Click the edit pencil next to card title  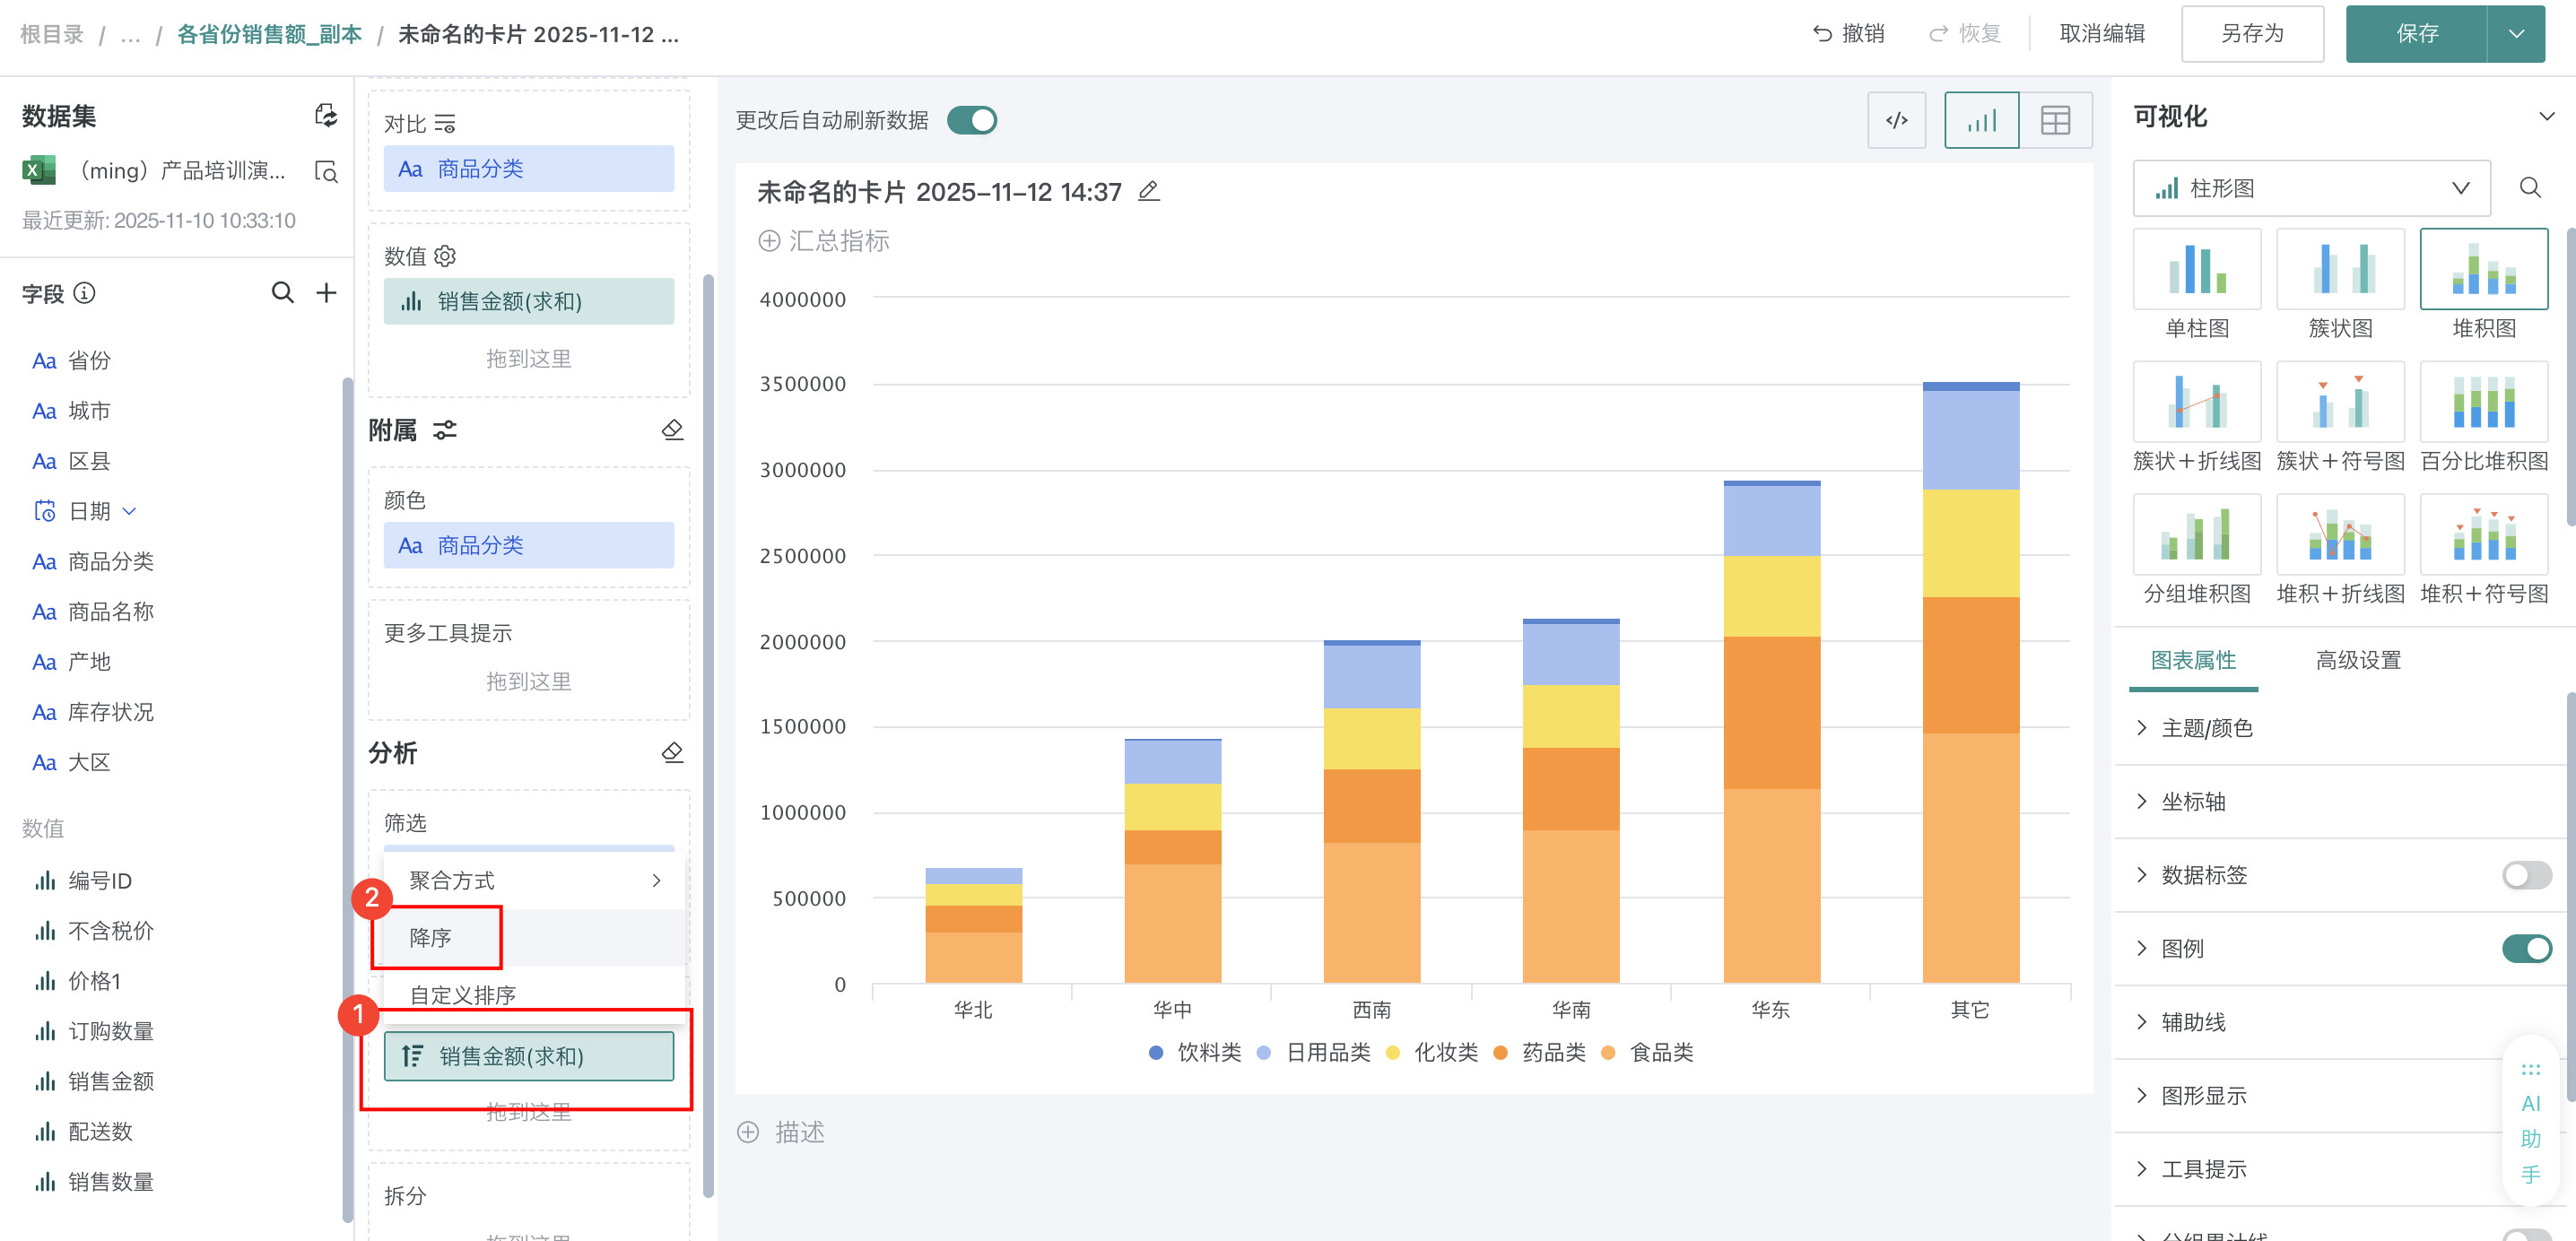[x=1149, y=191]
